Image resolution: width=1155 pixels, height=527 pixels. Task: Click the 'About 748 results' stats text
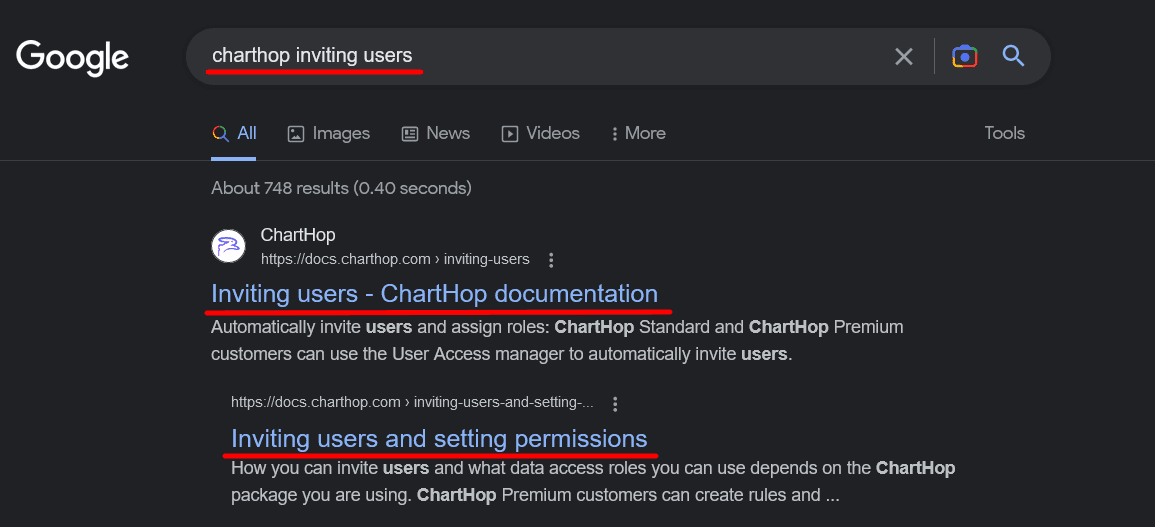[341, 188]
